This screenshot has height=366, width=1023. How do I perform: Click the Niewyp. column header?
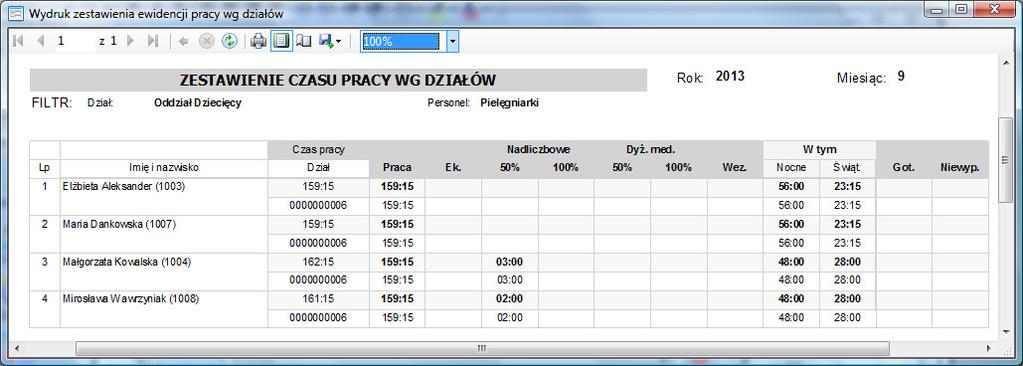(x=960, y=168)
